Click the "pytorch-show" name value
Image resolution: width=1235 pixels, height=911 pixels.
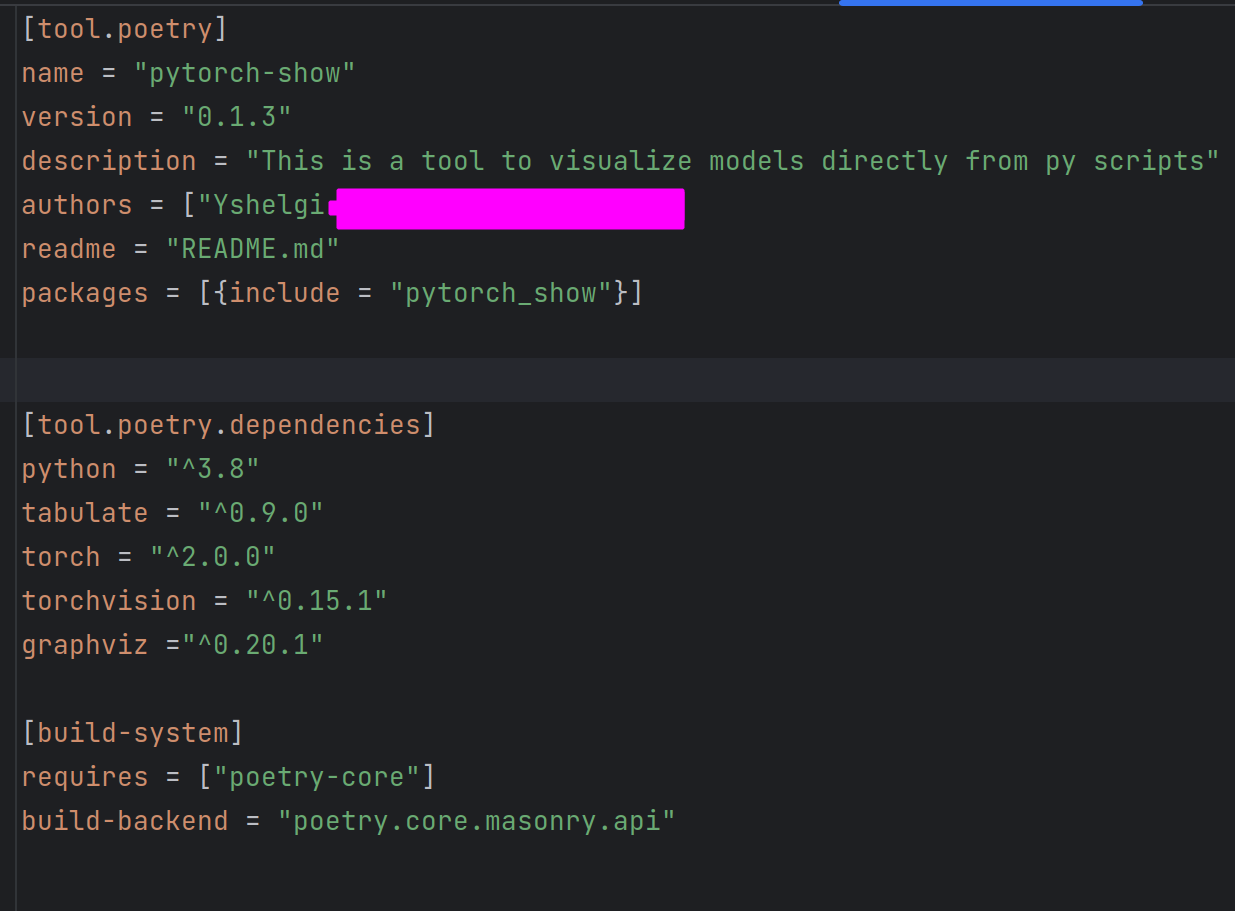[245, 73]
